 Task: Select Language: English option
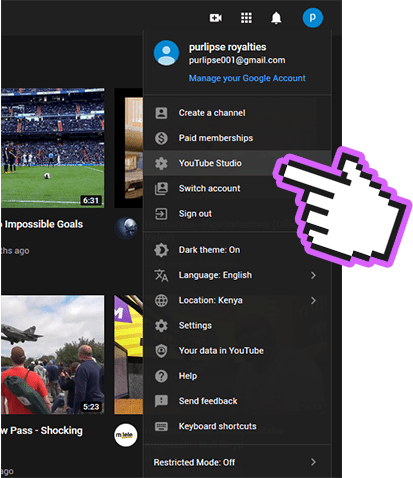pos(237,275)
